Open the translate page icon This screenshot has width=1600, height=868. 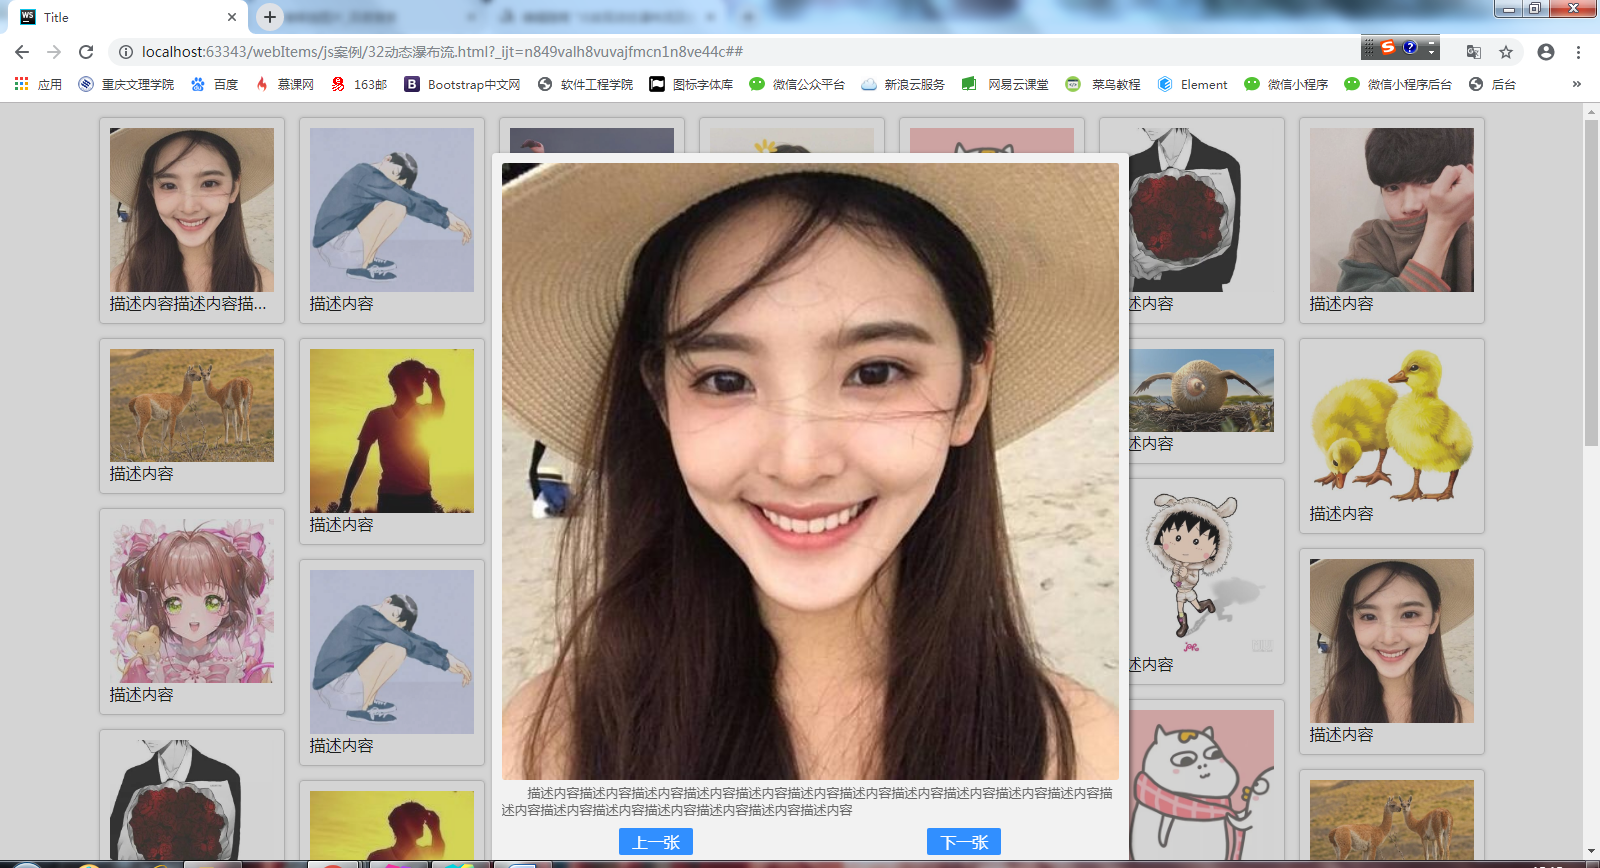[1474, 52]
